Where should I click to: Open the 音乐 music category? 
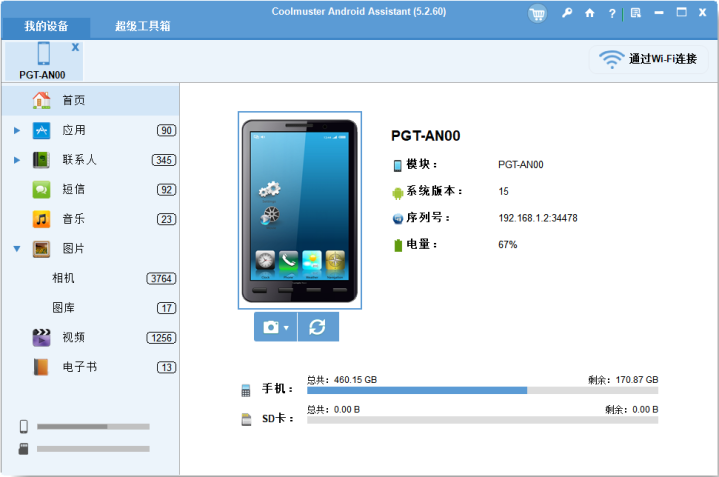pos(90,219)
